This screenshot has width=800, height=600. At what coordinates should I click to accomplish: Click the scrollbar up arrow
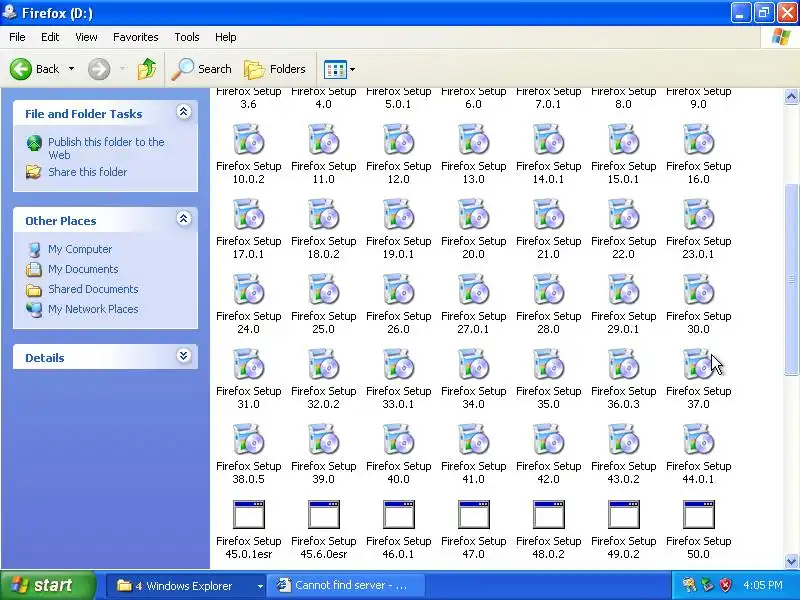pos(791,96)
